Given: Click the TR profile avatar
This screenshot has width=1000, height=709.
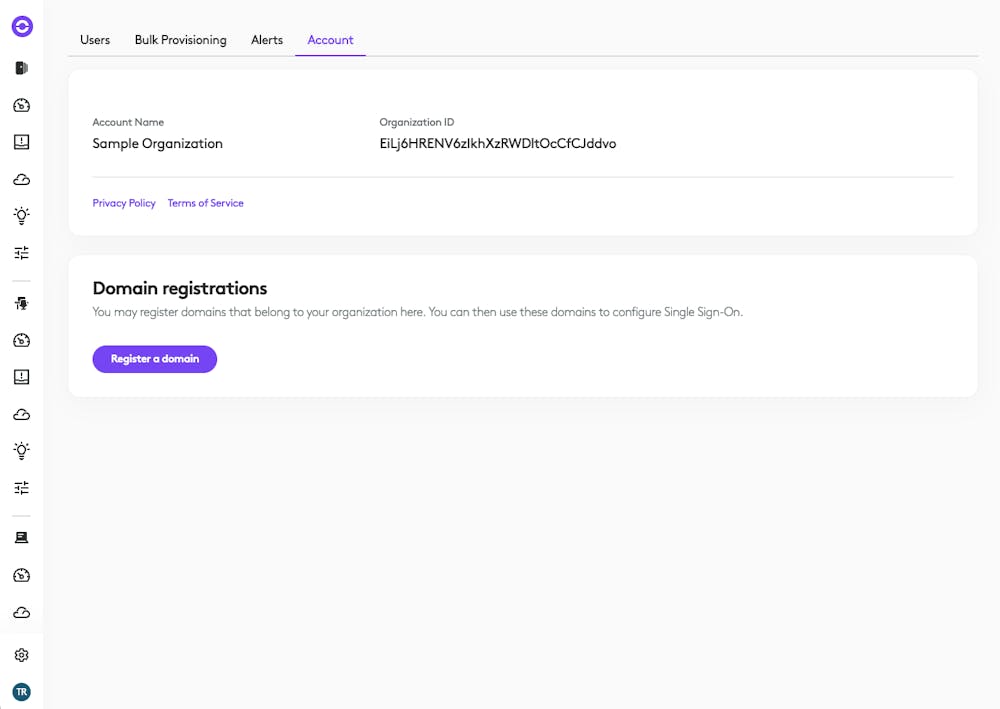Looking at the screenshot, I should 21,691.
